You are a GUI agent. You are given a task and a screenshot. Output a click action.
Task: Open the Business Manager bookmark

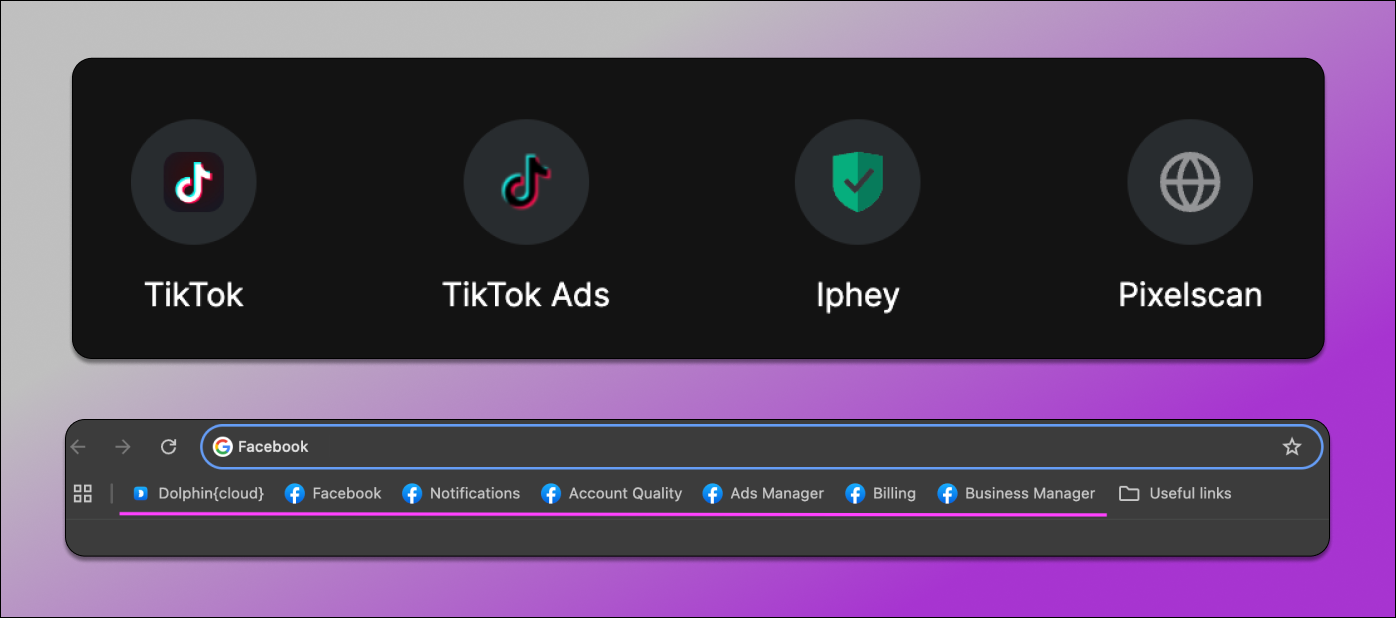(x=1016, y=493)
